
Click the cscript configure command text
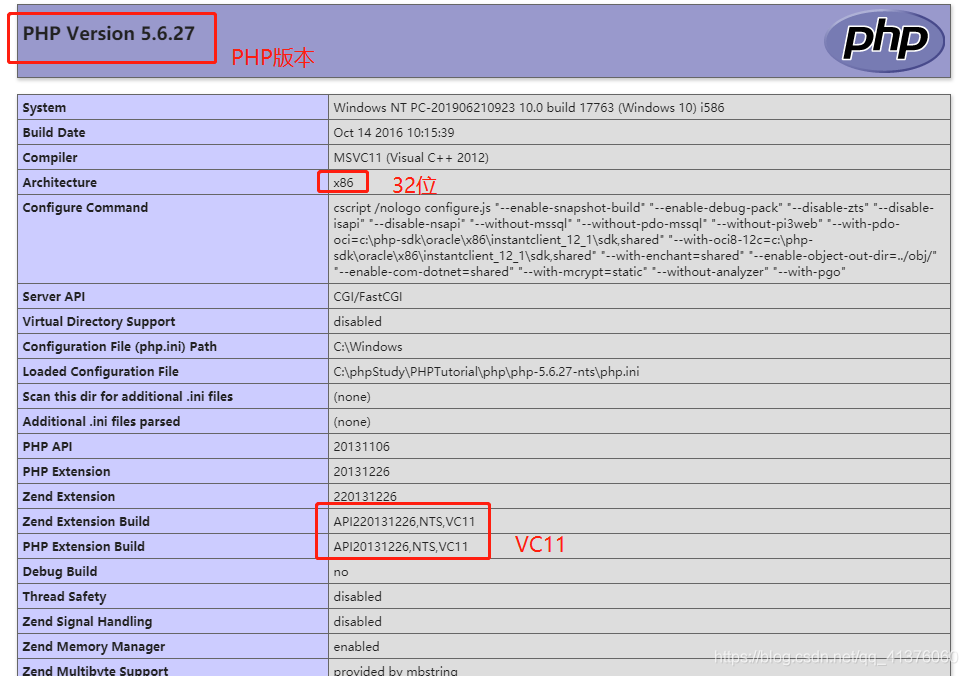click(x=635, y=240)
